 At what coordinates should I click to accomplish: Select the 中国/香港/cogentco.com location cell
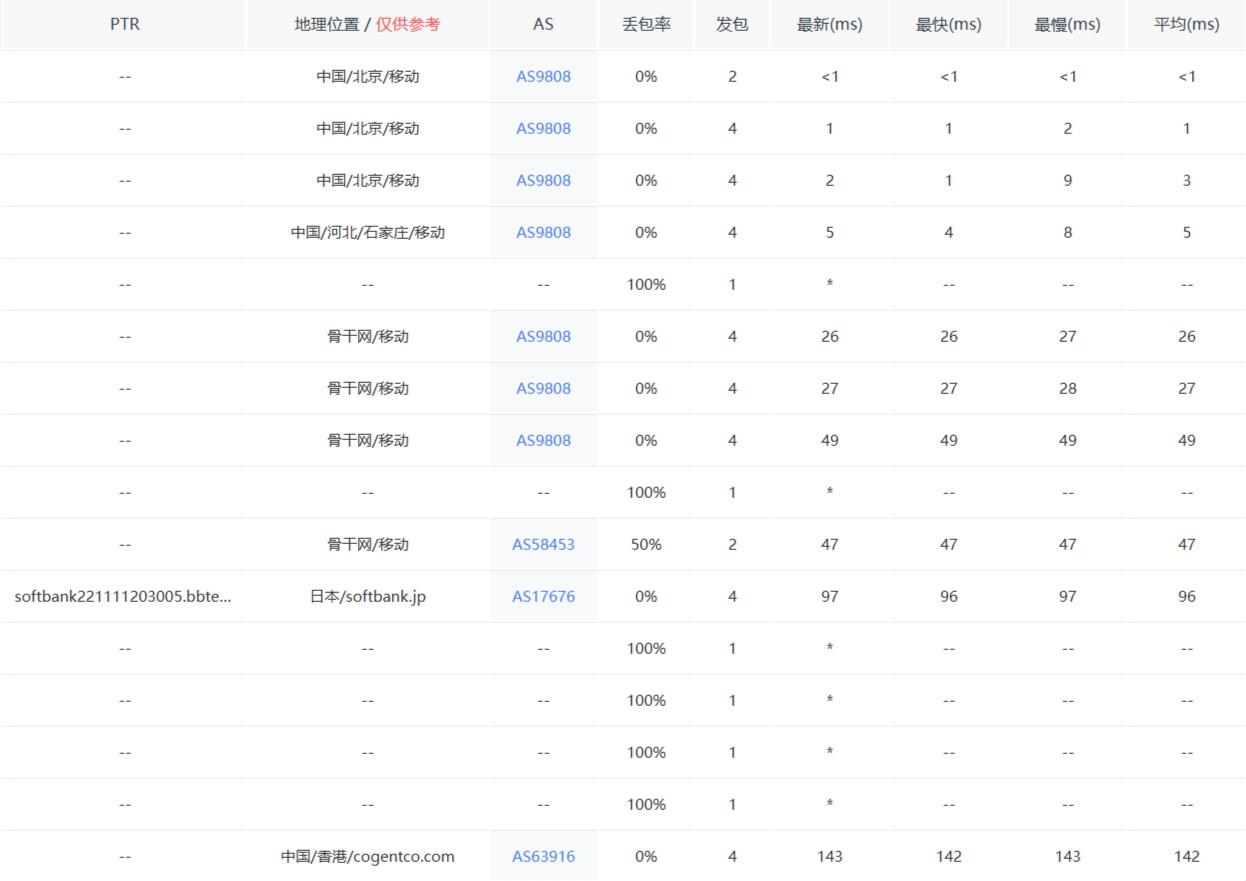tap(367, 856)
